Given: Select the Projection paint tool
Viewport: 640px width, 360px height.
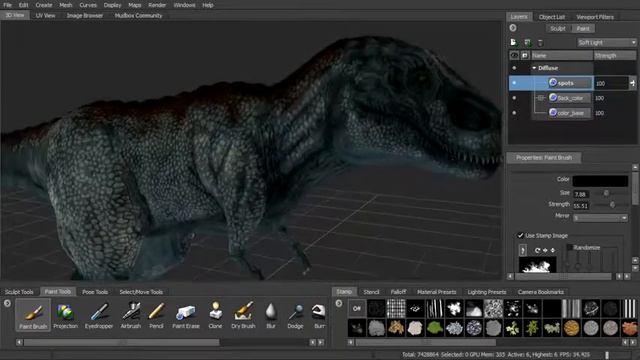Looking at the screenshot, I should point(65,315).
